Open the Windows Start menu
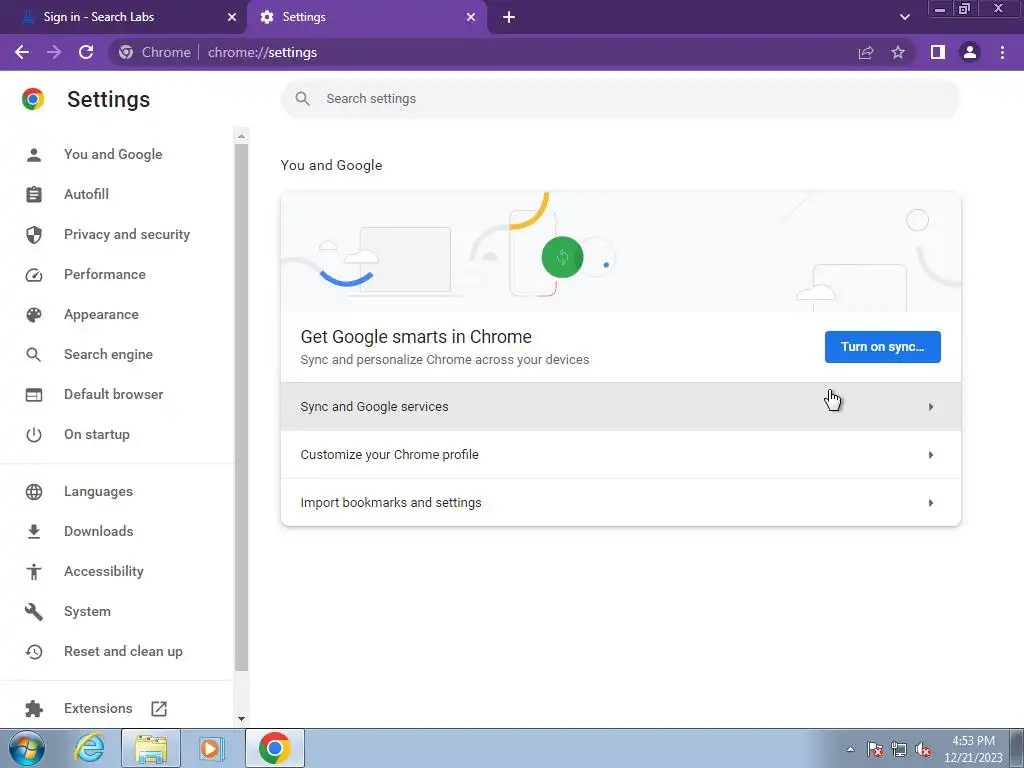 coord(27,748)
